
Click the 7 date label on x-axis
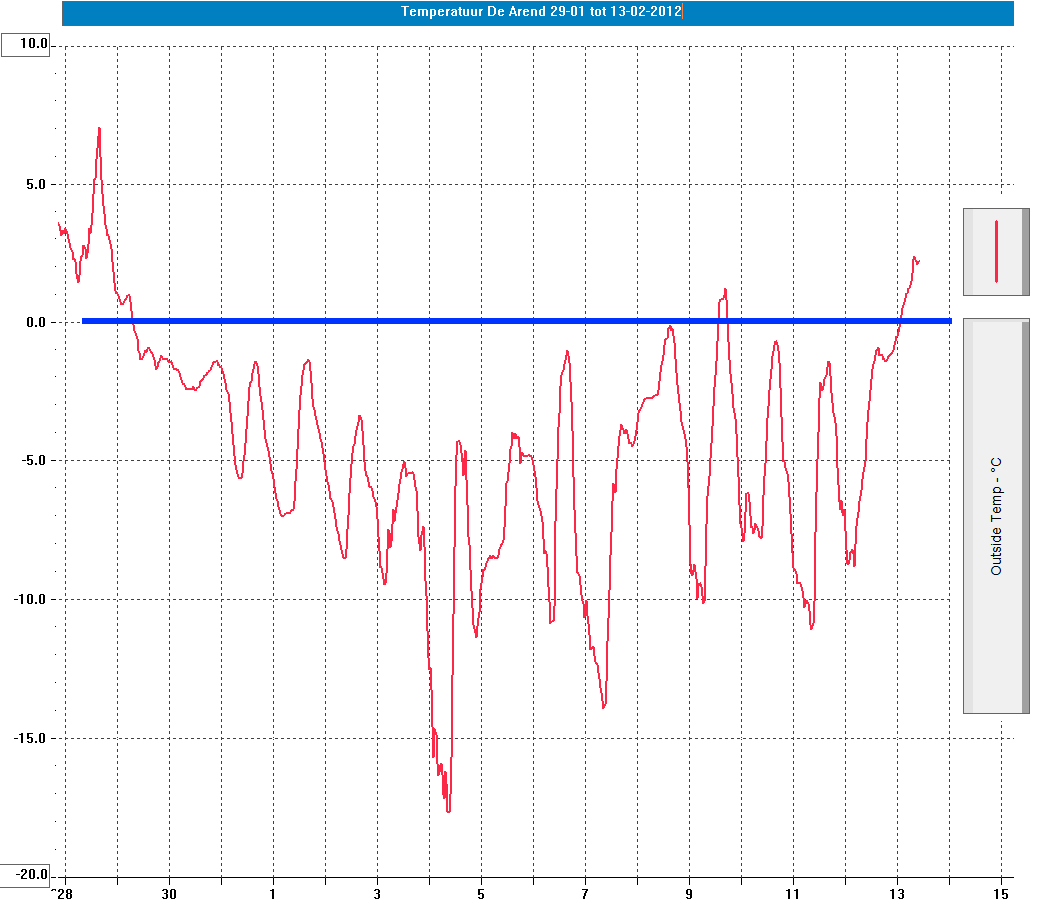pos(585,894)
